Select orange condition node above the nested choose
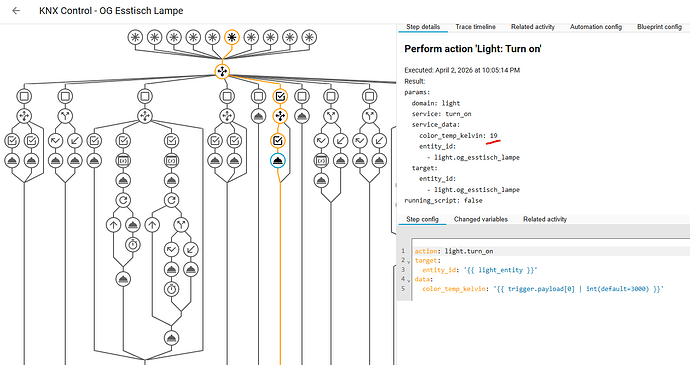Image resolution: width=690 pixels, height=365 pixels. tap(280, 96)
